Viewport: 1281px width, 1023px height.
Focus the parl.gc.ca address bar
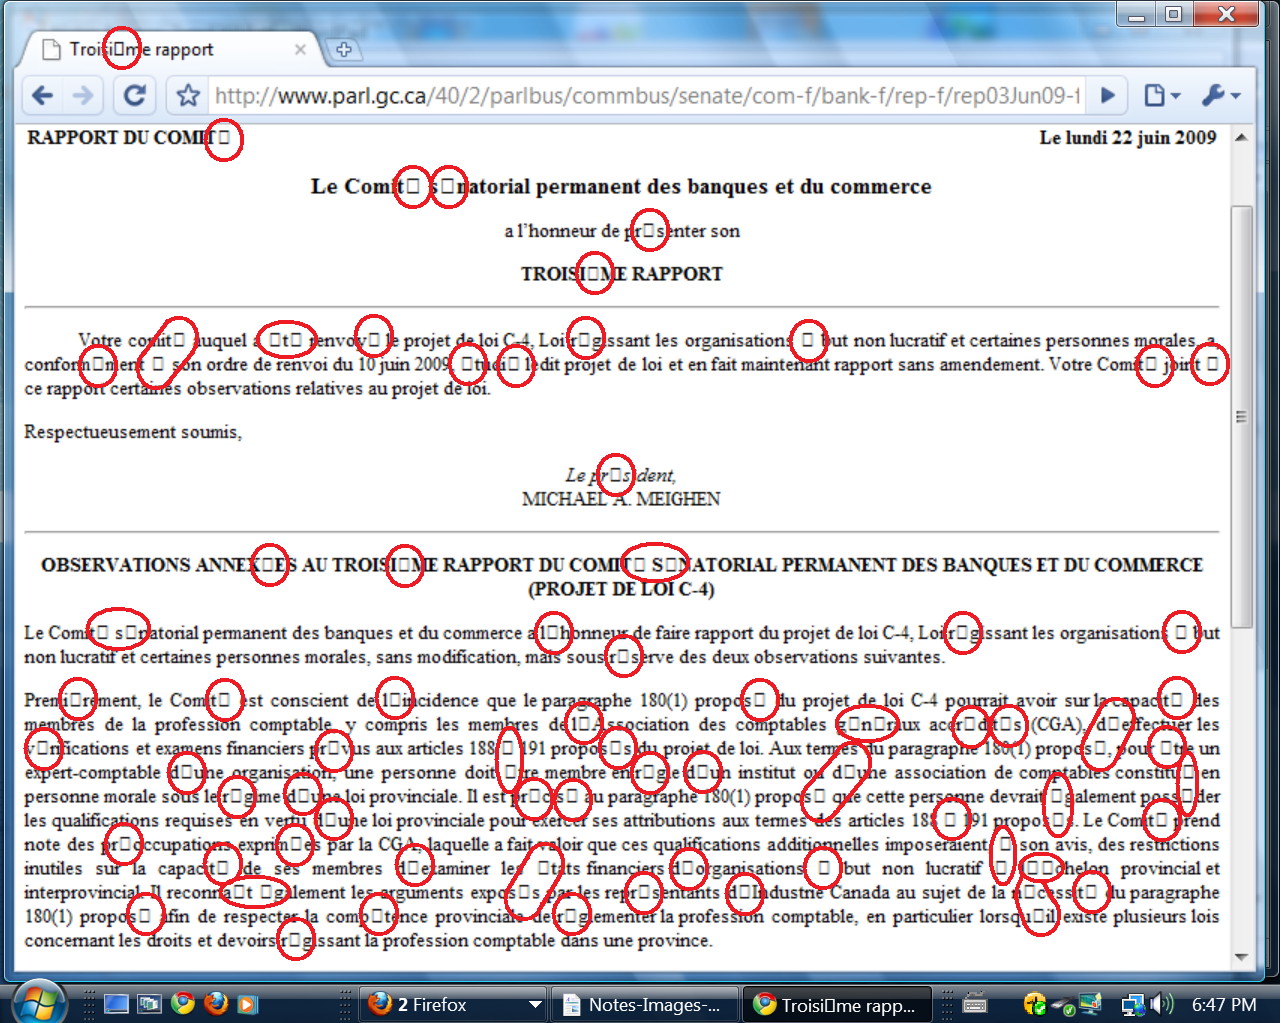click(647, 96)
